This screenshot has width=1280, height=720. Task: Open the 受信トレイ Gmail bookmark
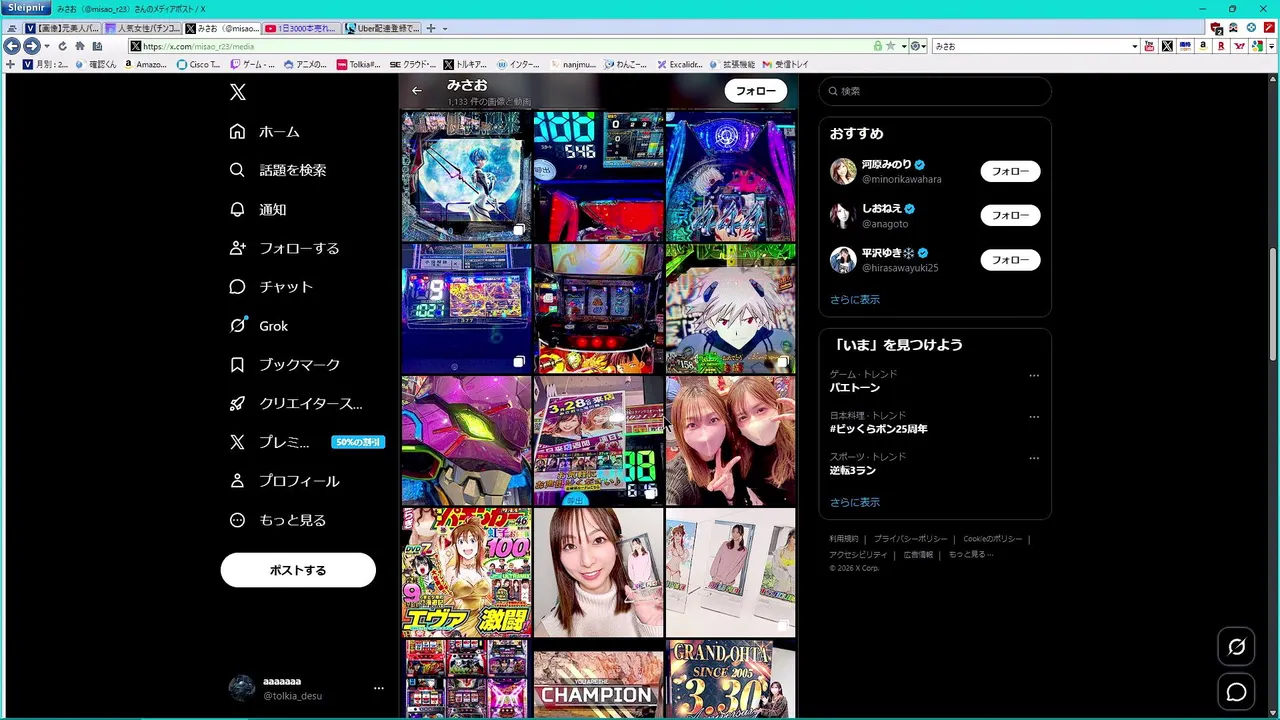[786, 64]
